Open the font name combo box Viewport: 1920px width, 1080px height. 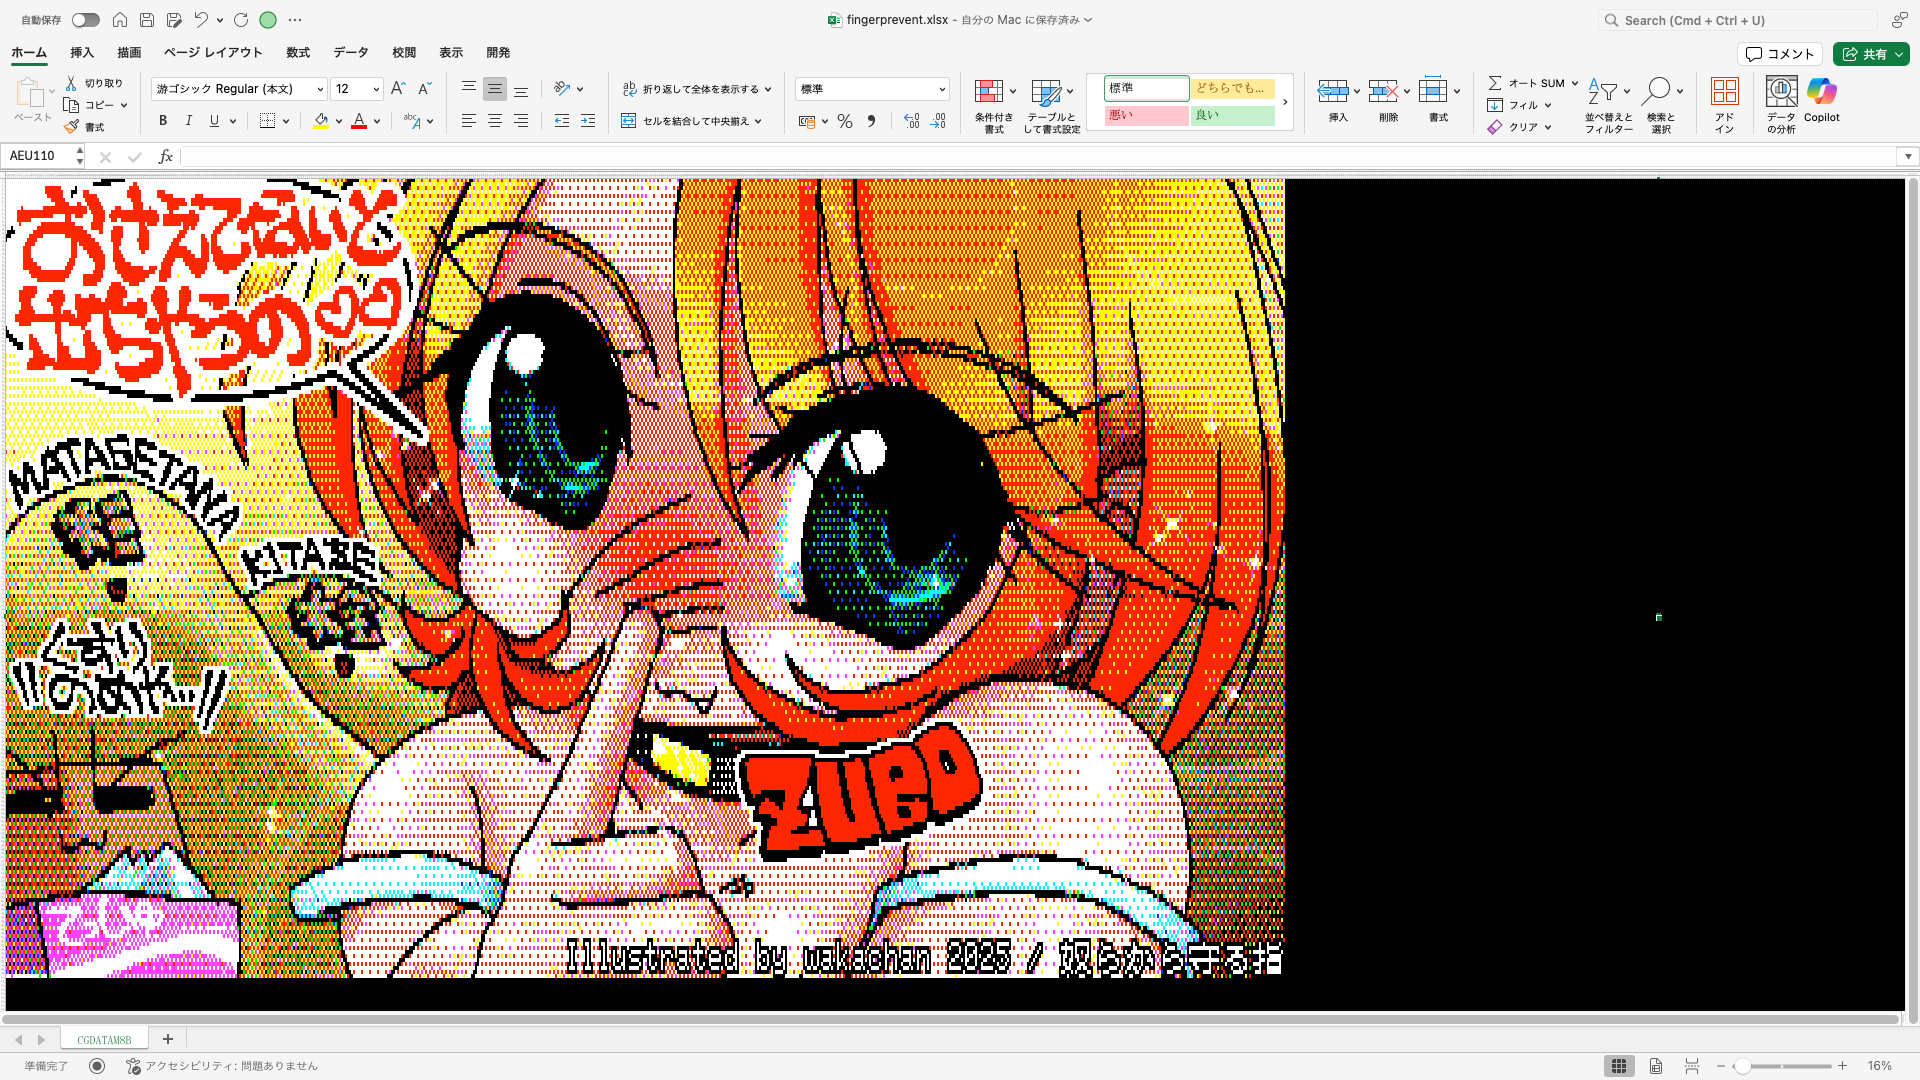[240, 89]
